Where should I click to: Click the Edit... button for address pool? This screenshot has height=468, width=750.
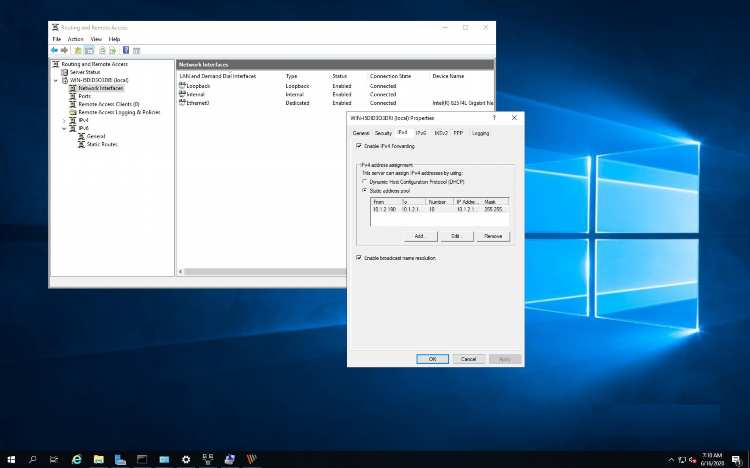tap(456, 236)
